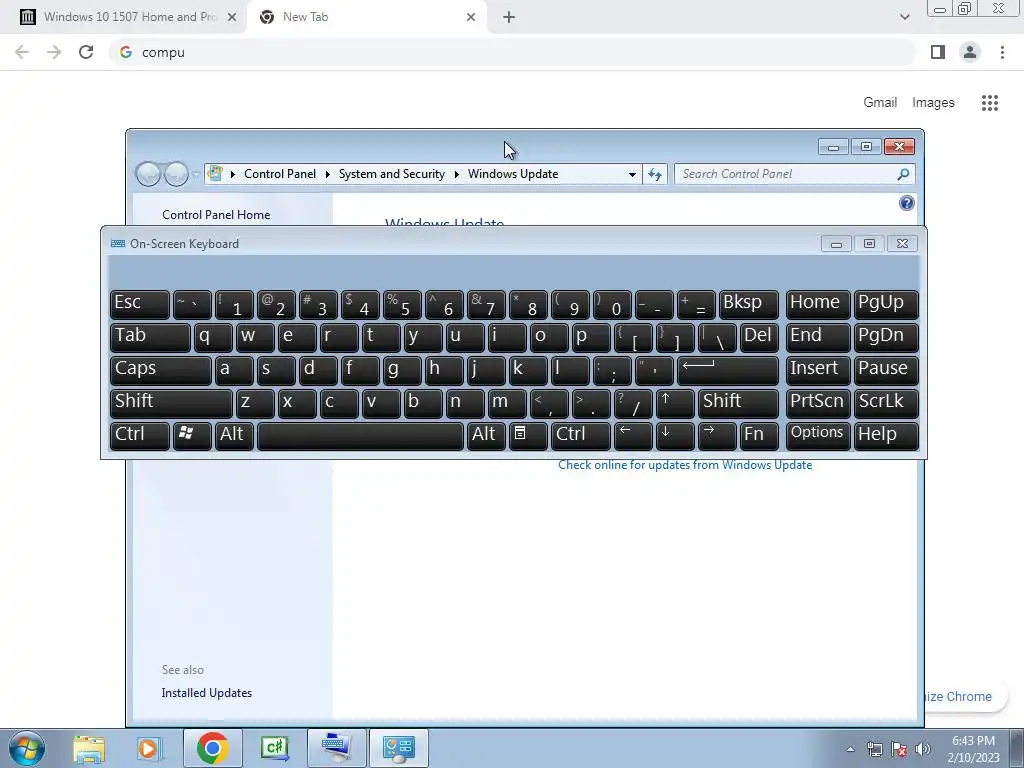Click Bksp key on On-Screen Keyboard
Screen dimensions: 1024x768
click(x=749, y=304)
